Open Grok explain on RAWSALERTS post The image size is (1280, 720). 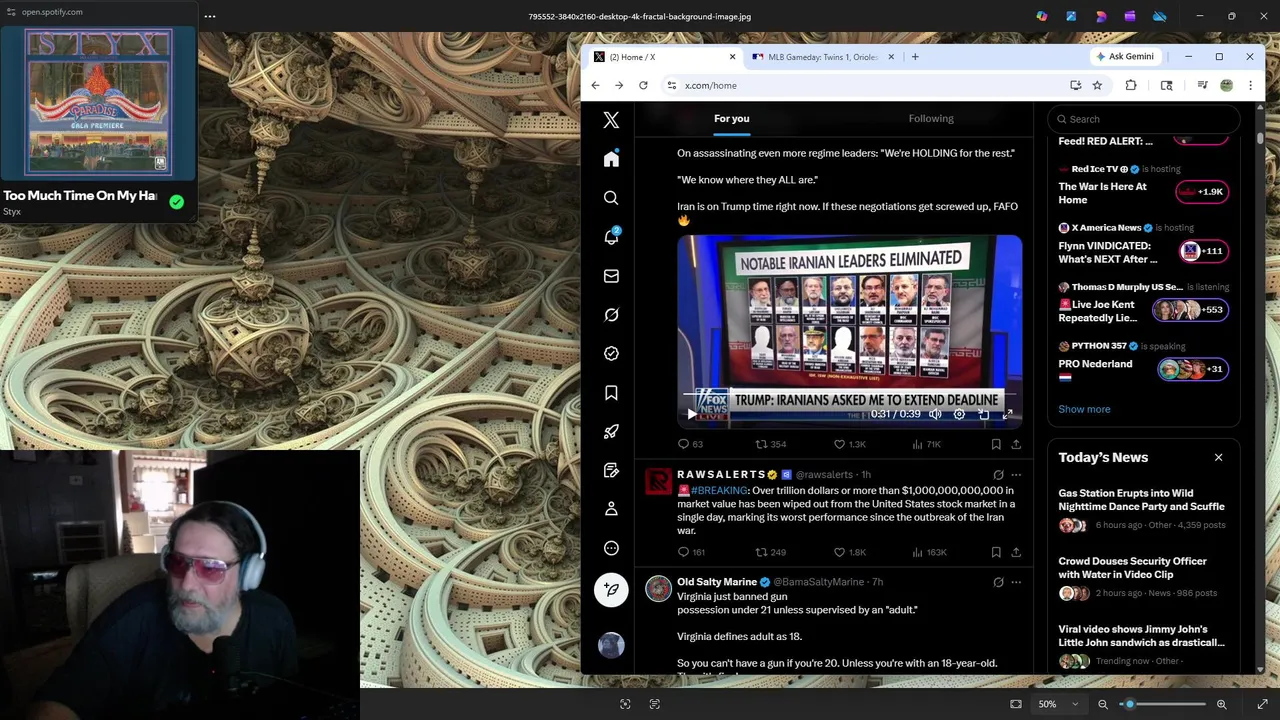(998, 475)
